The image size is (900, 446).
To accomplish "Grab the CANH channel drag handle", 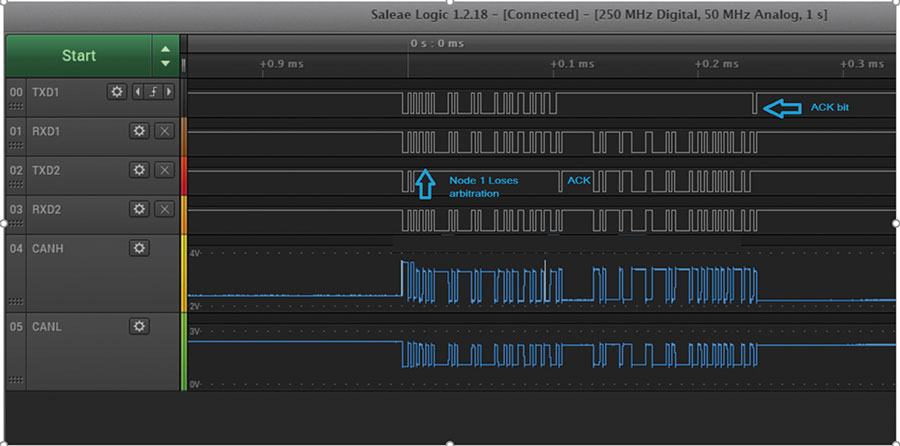I will point(16,301).
